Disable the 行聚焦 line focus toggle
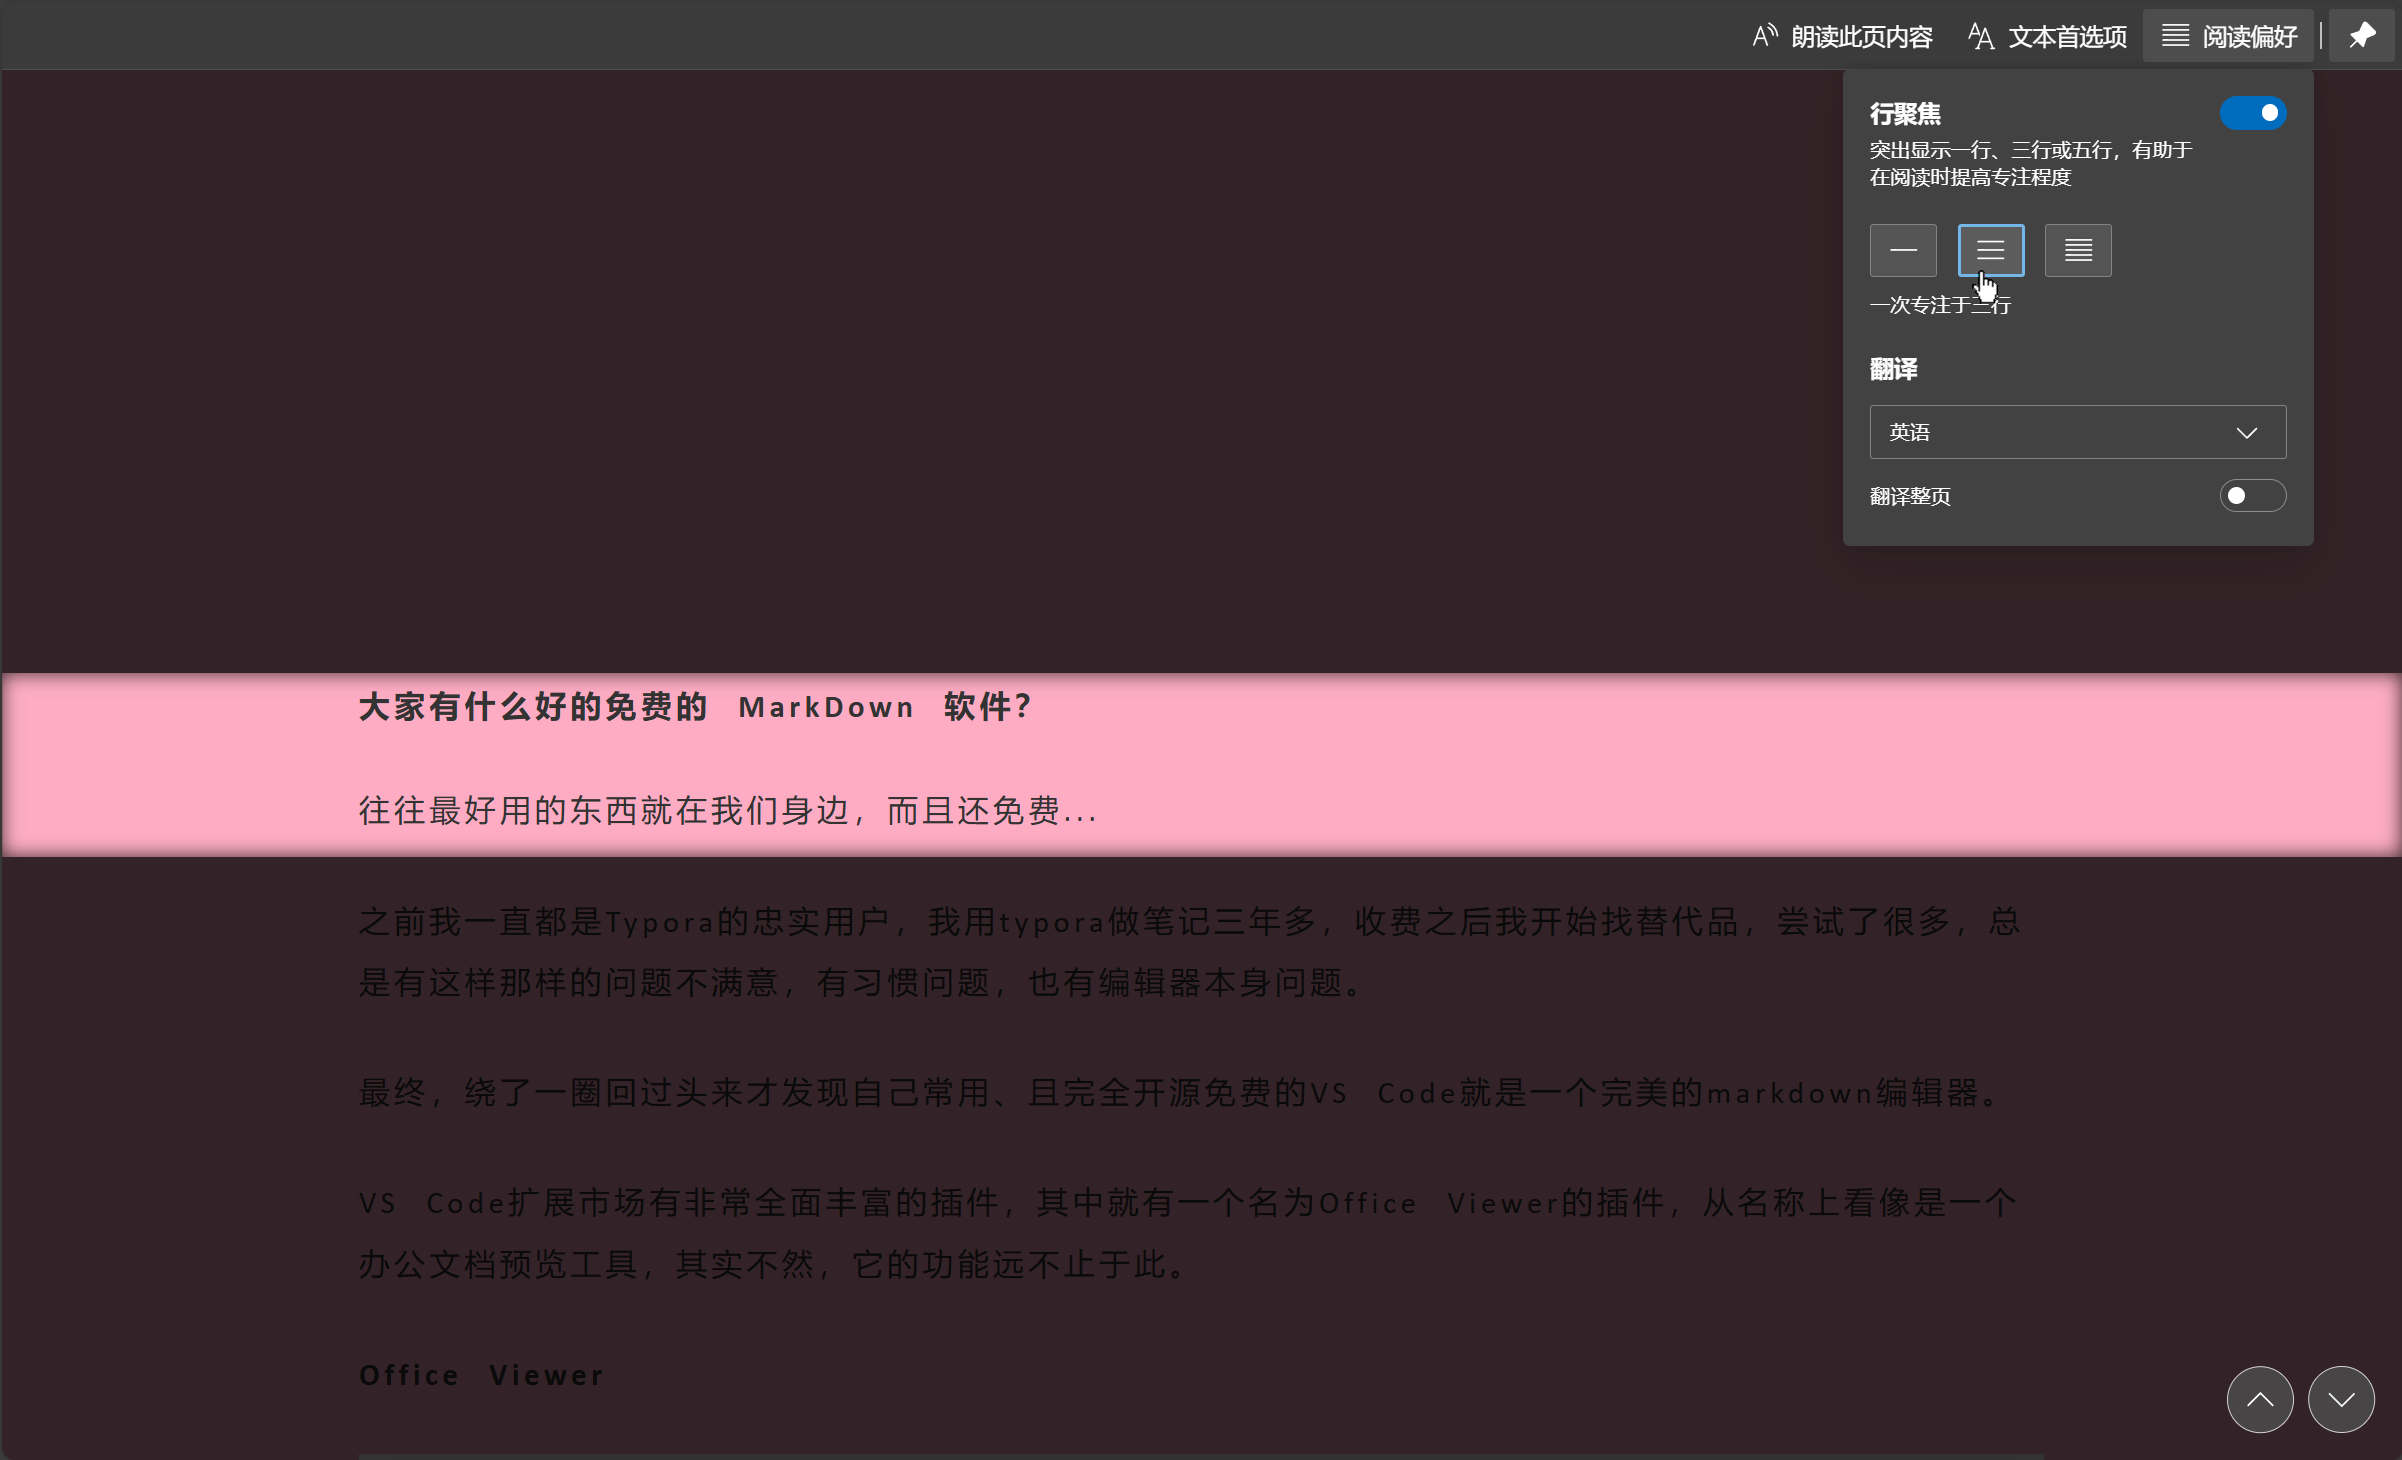The image size is (2402, 1460). click(2252, 113)
